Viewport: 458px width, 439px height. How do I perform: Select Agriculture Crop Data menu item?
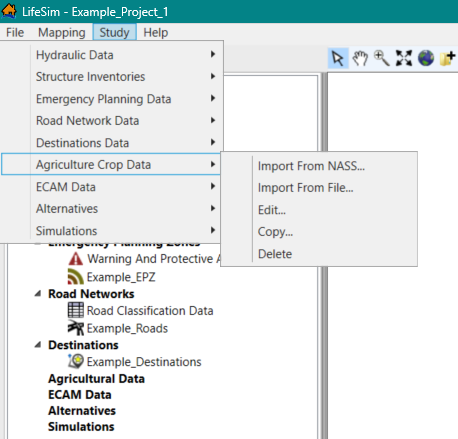pos(111,164)
